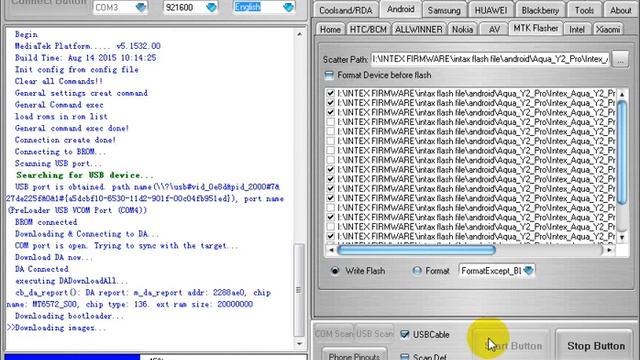This screenshot has height=360, width=640.
Task: Click the 'Connecting to BROM...' log line
Action: point(60,152)
